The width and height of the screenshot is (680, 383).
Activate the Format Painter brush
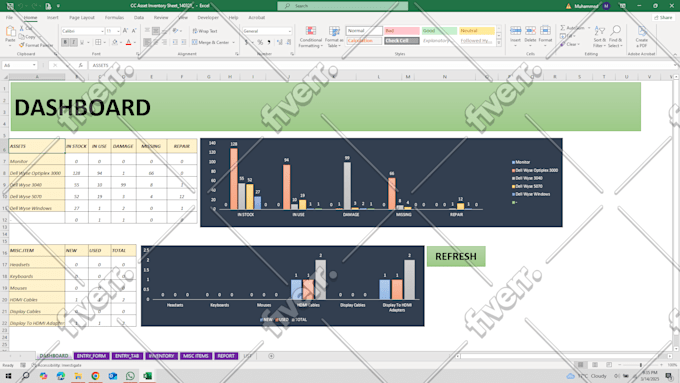click(x=22, y=45)
